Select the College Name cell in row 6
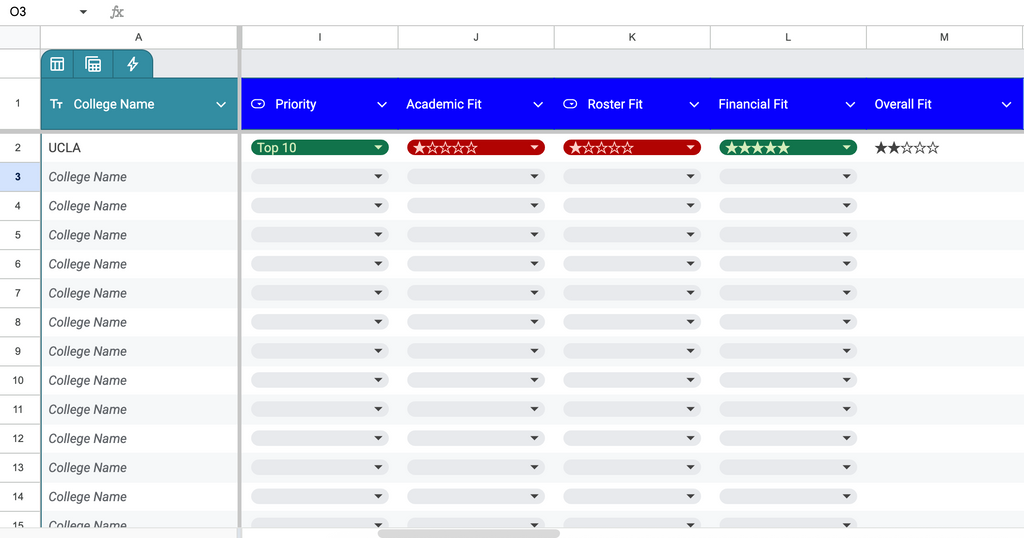This screenshot has height=538, width=1024. click(x=139, y=264)
